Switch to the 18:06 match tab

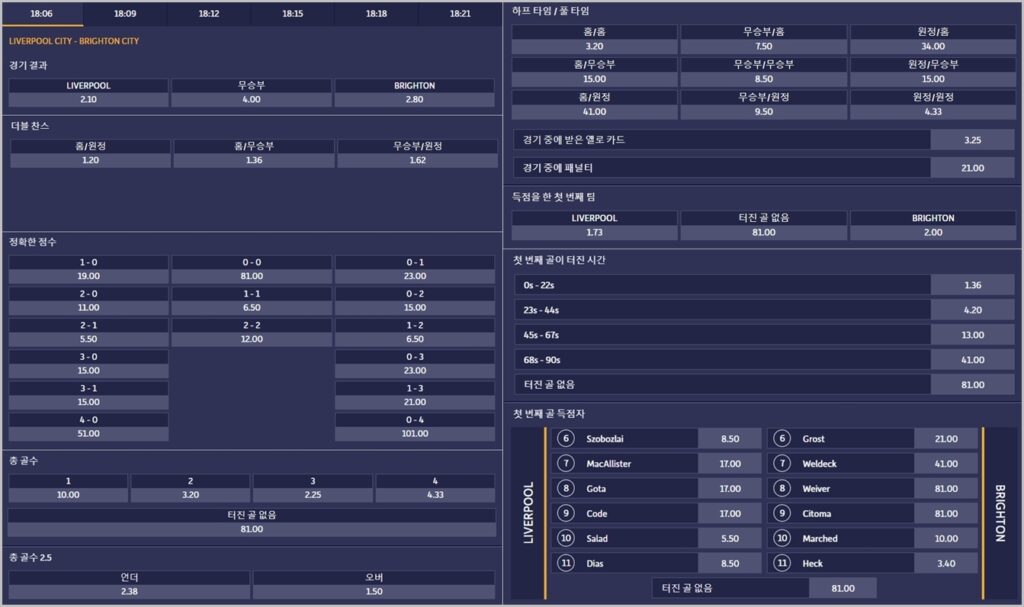(x=42, y=14)
